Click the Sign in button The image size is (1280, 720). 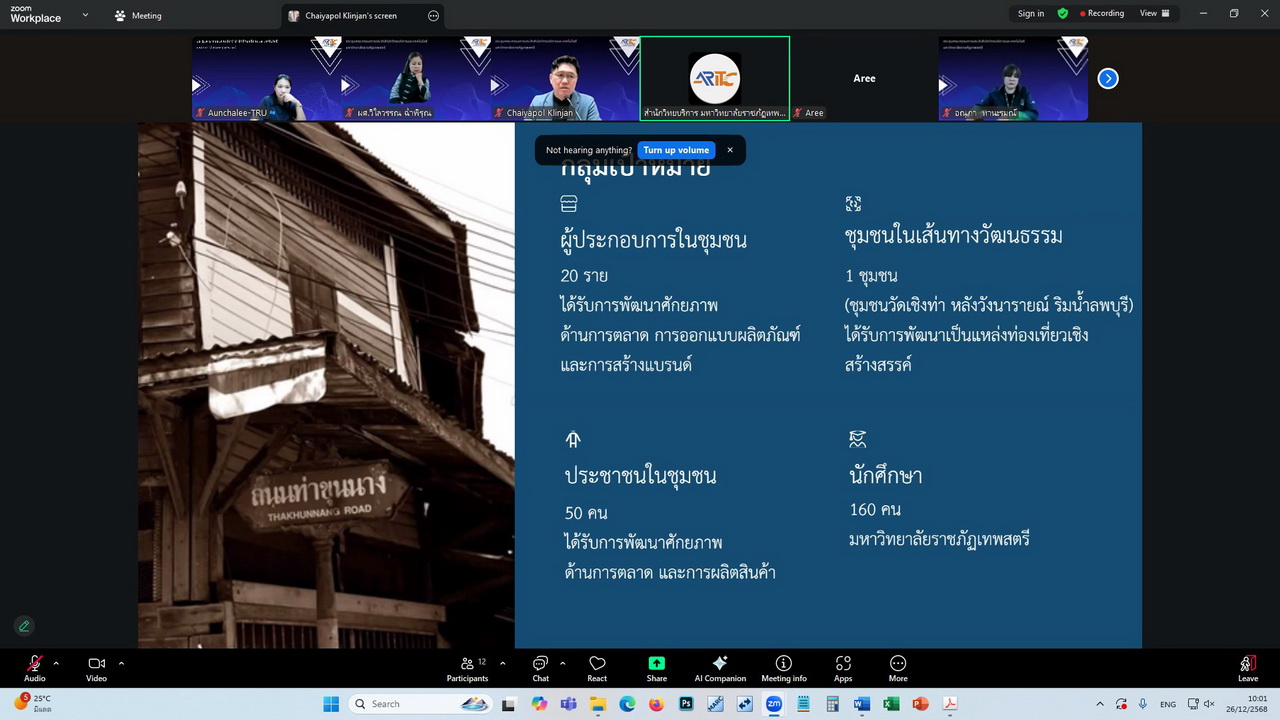click(1030, 14)
